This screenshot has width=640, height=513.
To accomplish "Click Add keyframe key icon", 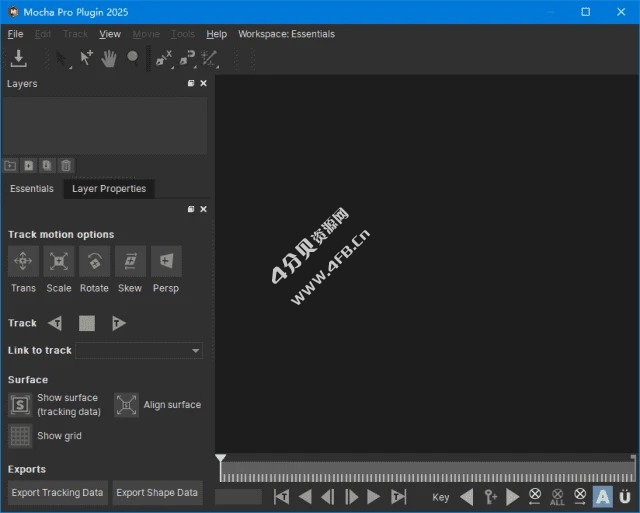I will [x=490, y=497].
